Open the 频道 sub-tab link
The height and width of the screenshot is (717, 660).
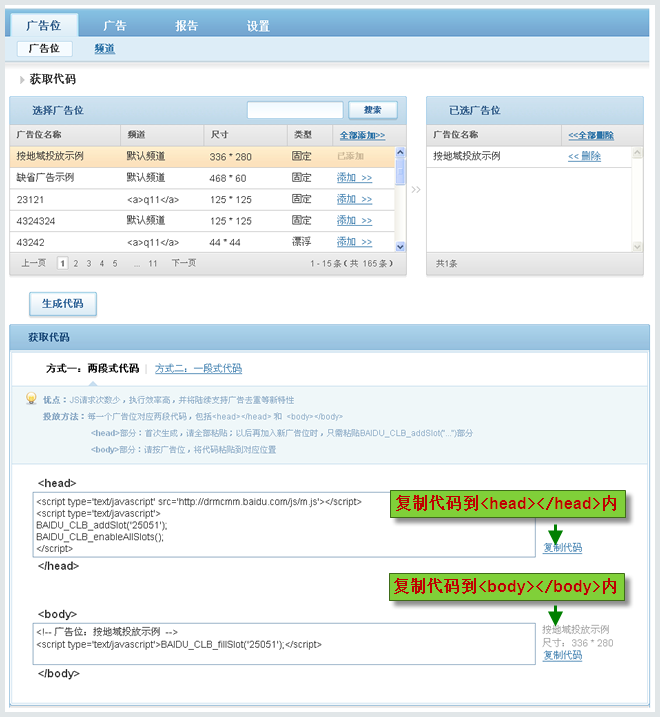pyautogui.click(x=105, y=48)
